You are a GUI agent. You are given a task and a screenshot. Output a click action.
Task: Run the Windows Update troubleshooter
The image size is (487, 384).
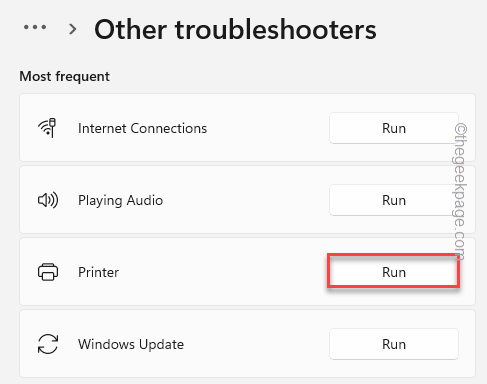coord(394,344)
